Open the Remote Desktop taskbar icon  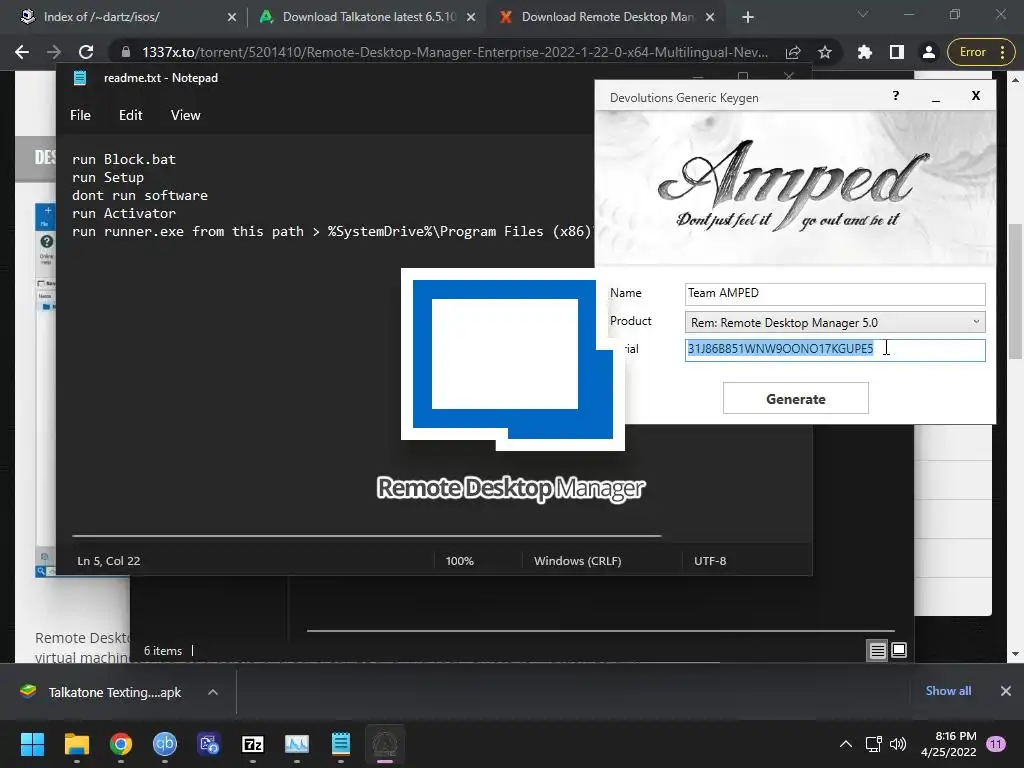click(208, 744)
